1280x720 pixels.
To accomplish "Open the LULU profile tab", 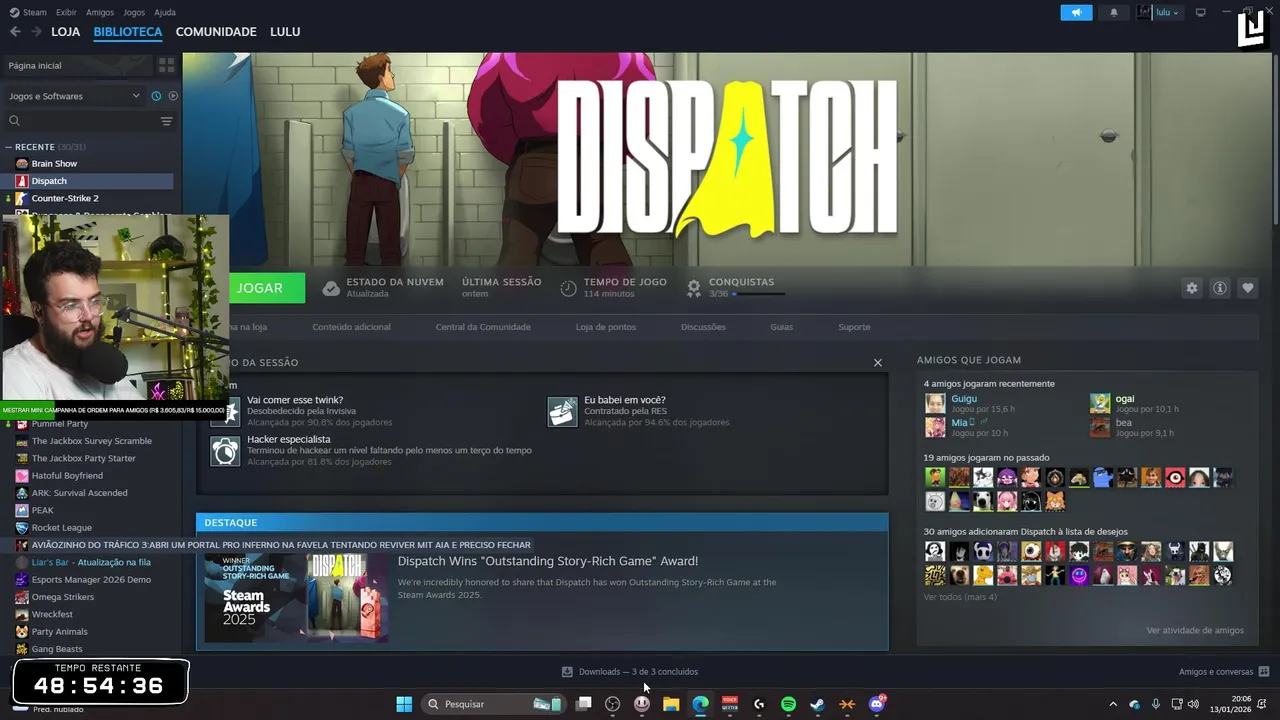I will point(285,32).
